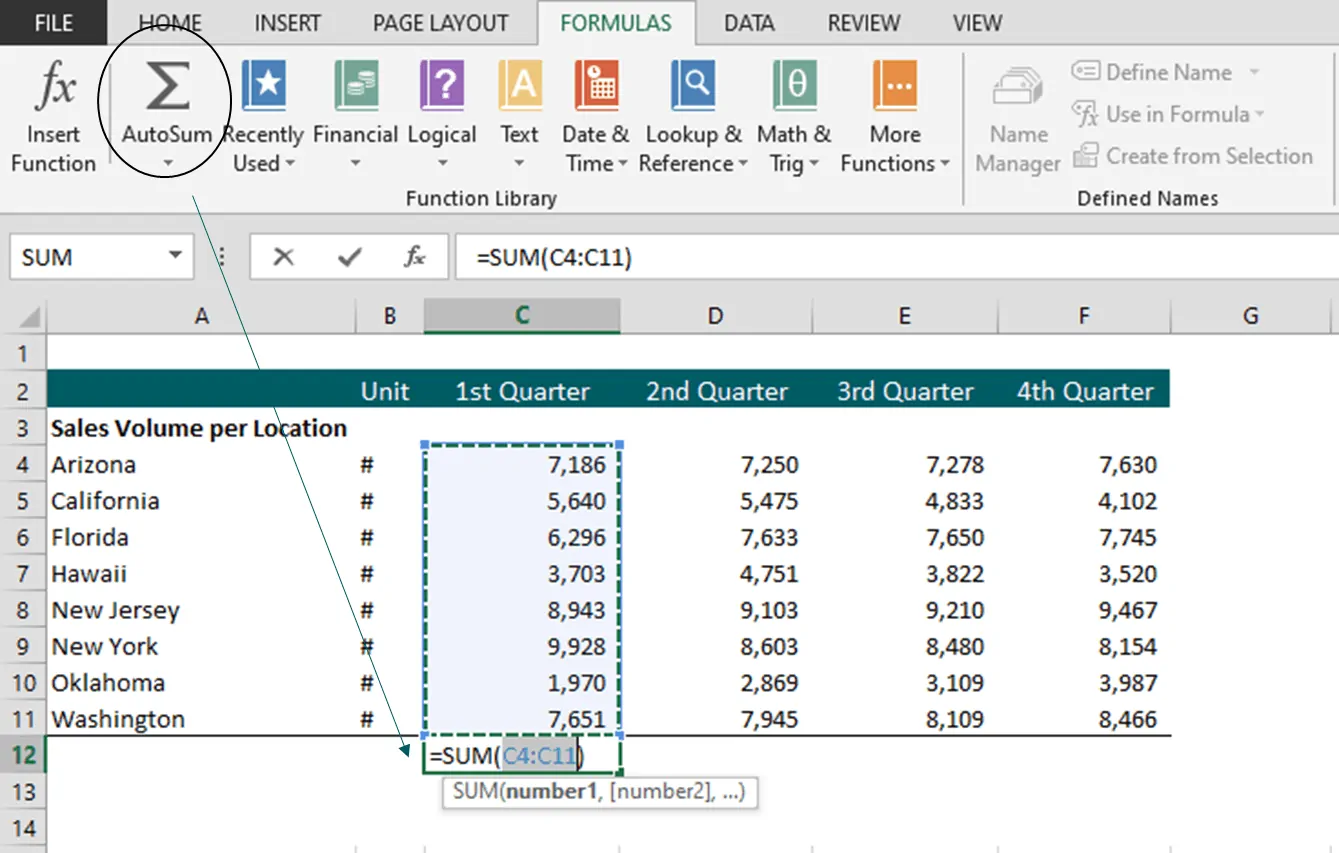Expand the AutoSum dropdown arrow
1339x853 pixels.
point(168,163)
